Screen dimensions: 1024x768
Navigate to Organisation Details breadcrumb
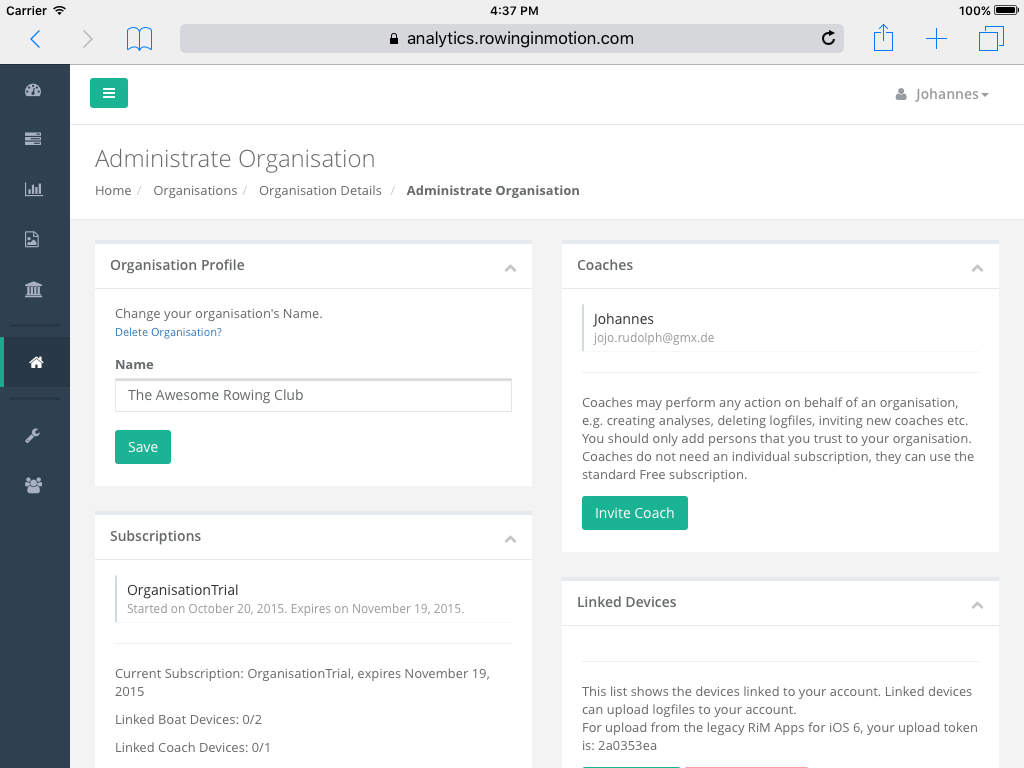[320, 190]
